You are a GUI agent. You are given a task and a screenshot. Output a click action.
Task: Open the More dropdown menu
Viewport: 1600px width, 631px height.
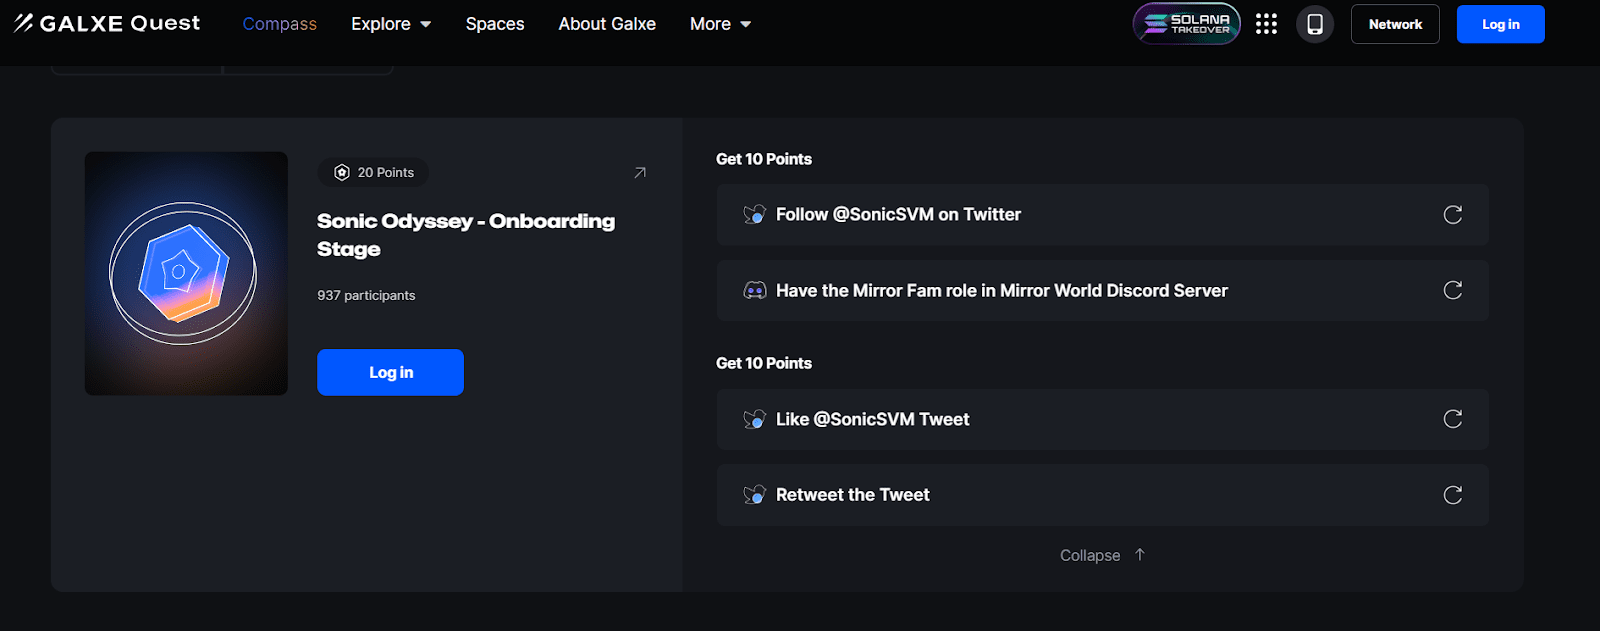[x=720, y=24]
